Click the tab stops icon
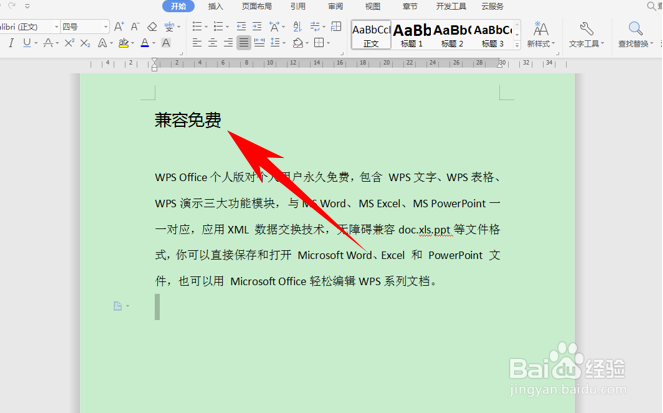The height and width of the screenshot is (413, 663). click(x=336, y=27)
